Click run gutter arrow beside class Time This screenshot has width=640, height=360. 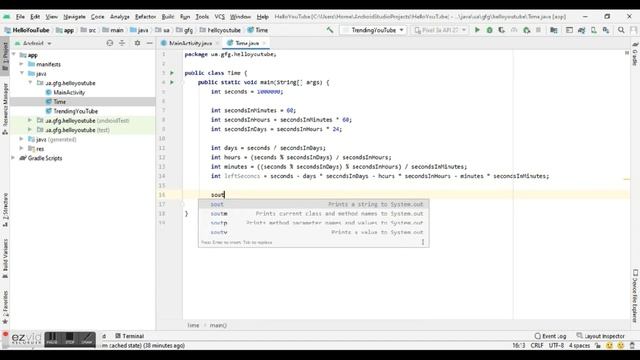pyautogui.click(x=172, y=73)
